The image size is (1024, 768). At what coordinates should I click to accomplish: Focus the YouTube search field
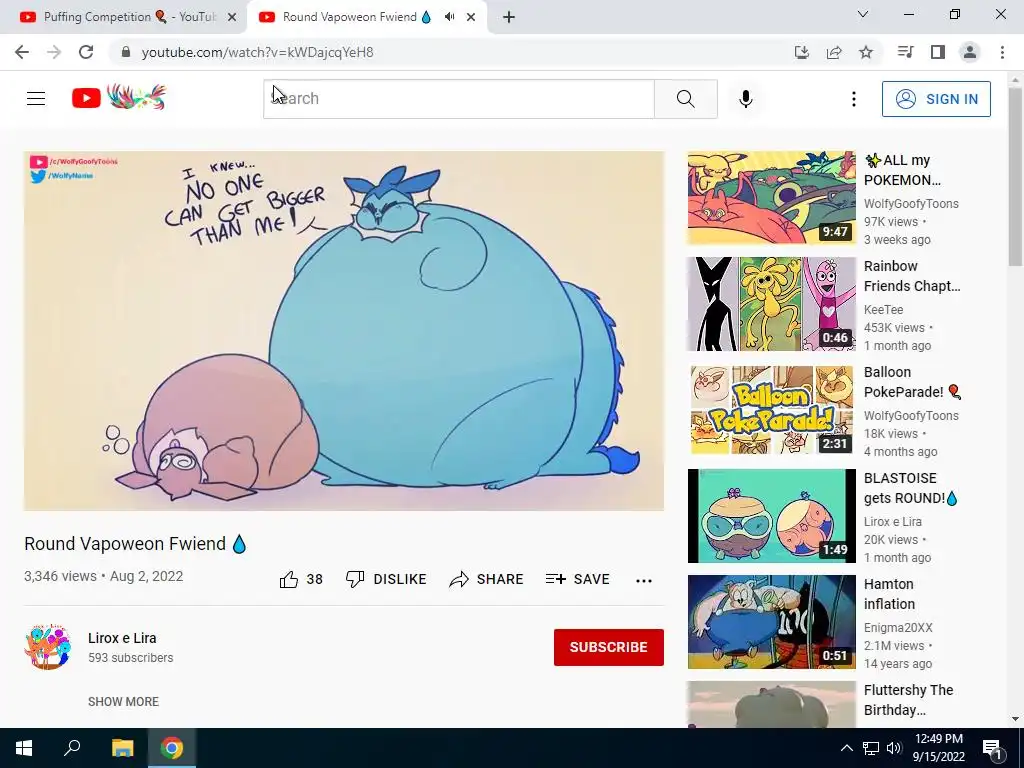(x=458, y=99)
